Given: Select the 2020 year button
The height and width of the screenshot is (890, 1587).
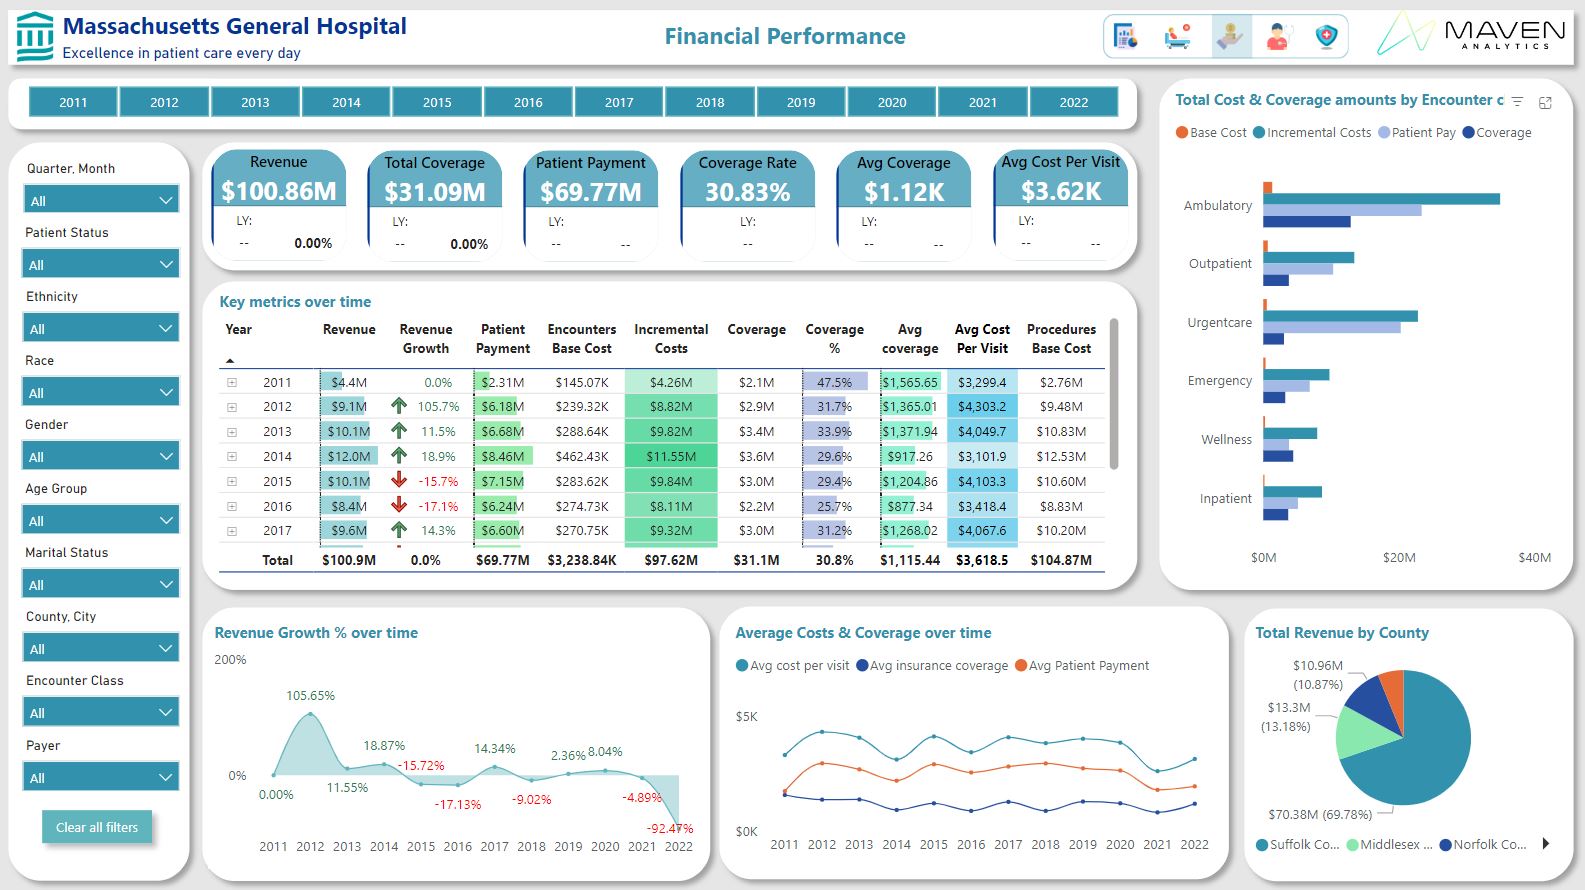Looking at the screenshot, I should pos(892,102).
